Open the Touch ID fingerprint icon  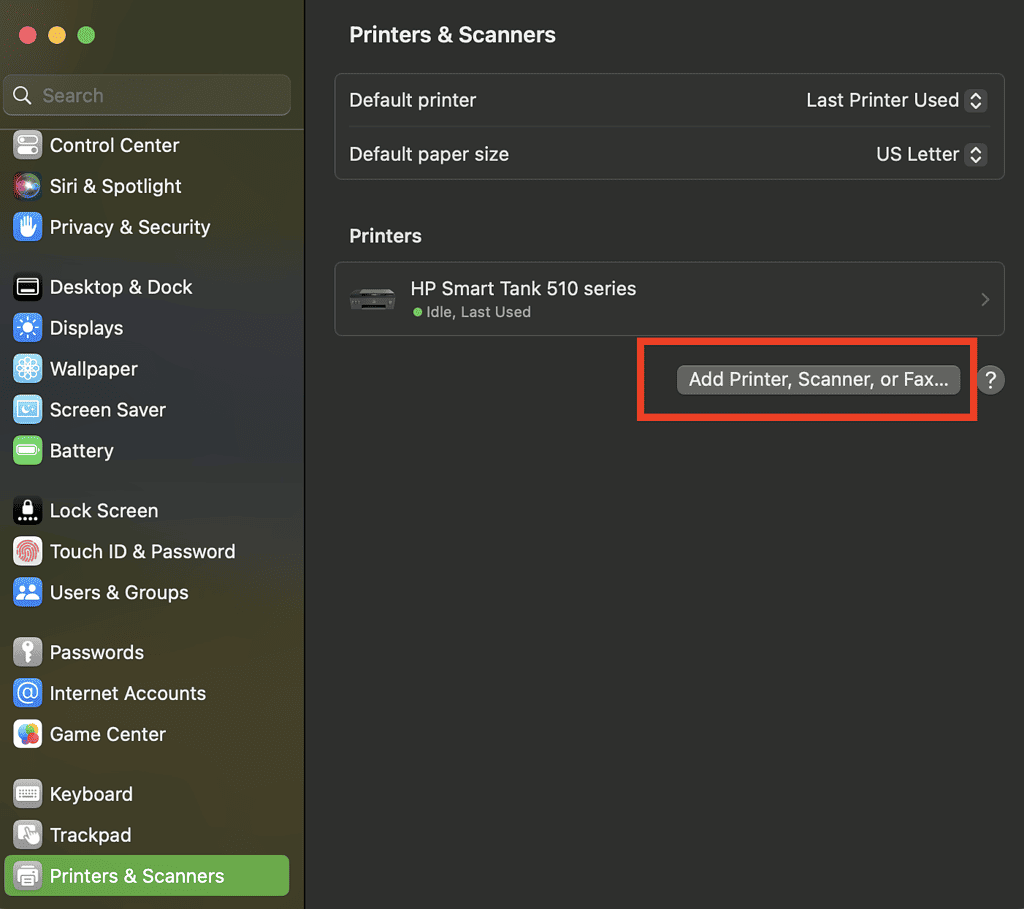[x=27, y=552]
